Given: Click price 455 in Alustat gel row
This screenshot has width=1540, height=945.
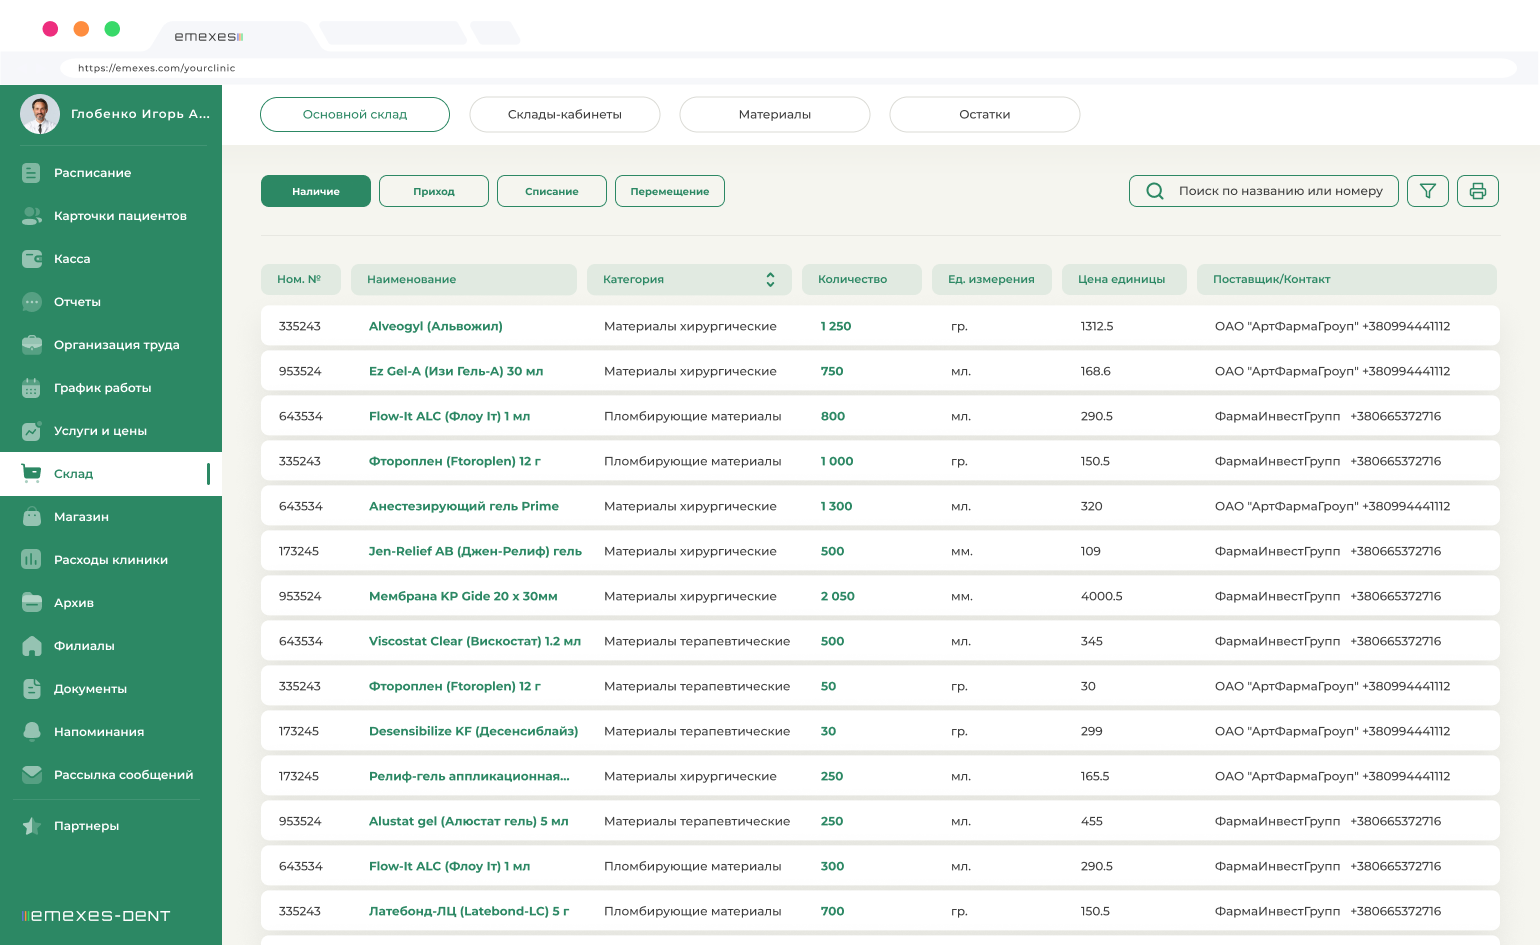Looking at the screenshot, I should coord(1091,821).
